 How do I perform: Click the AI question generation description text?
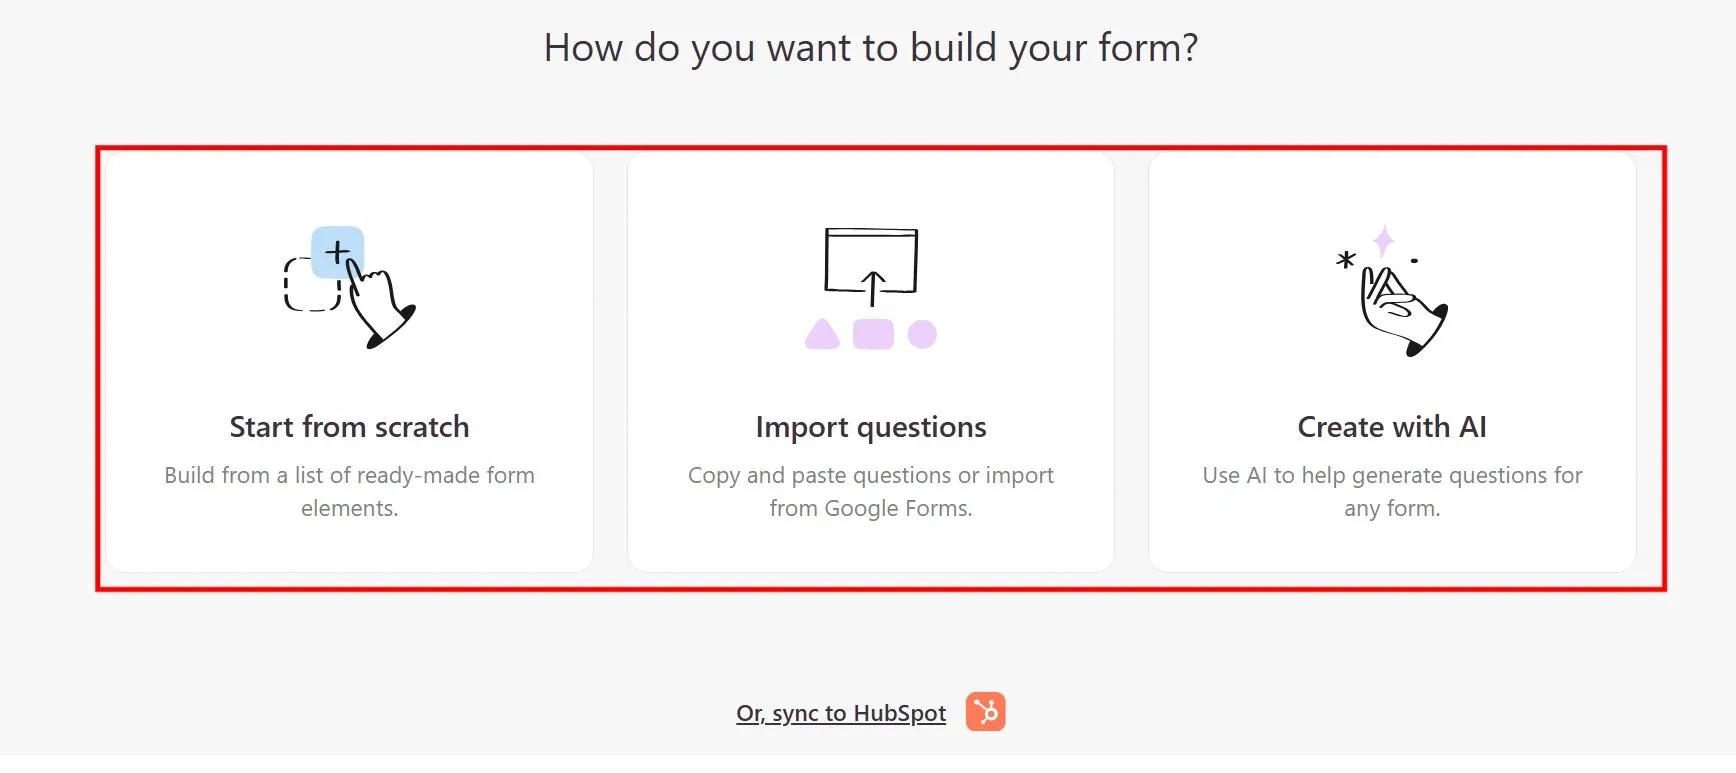click(1391, 491)
